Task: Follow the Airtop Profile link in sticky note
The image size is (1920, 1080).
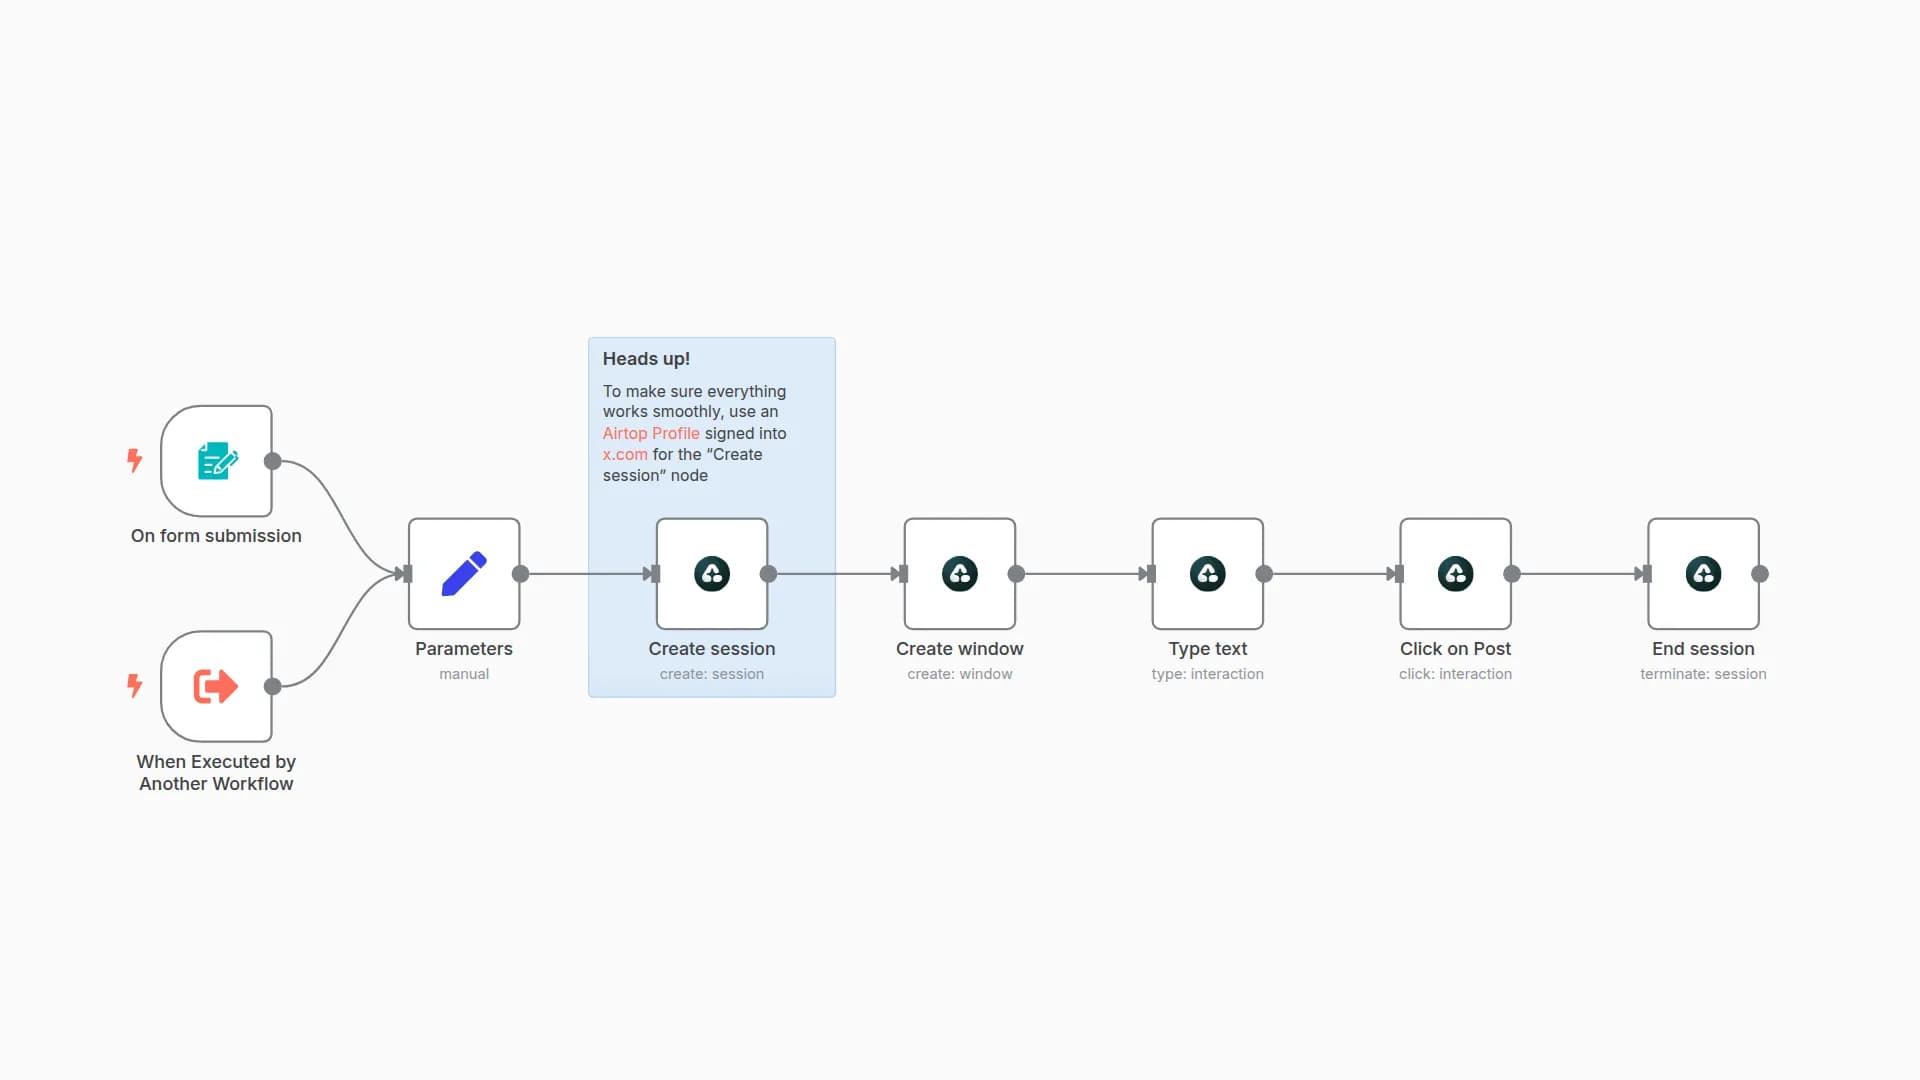Action: 651,433
